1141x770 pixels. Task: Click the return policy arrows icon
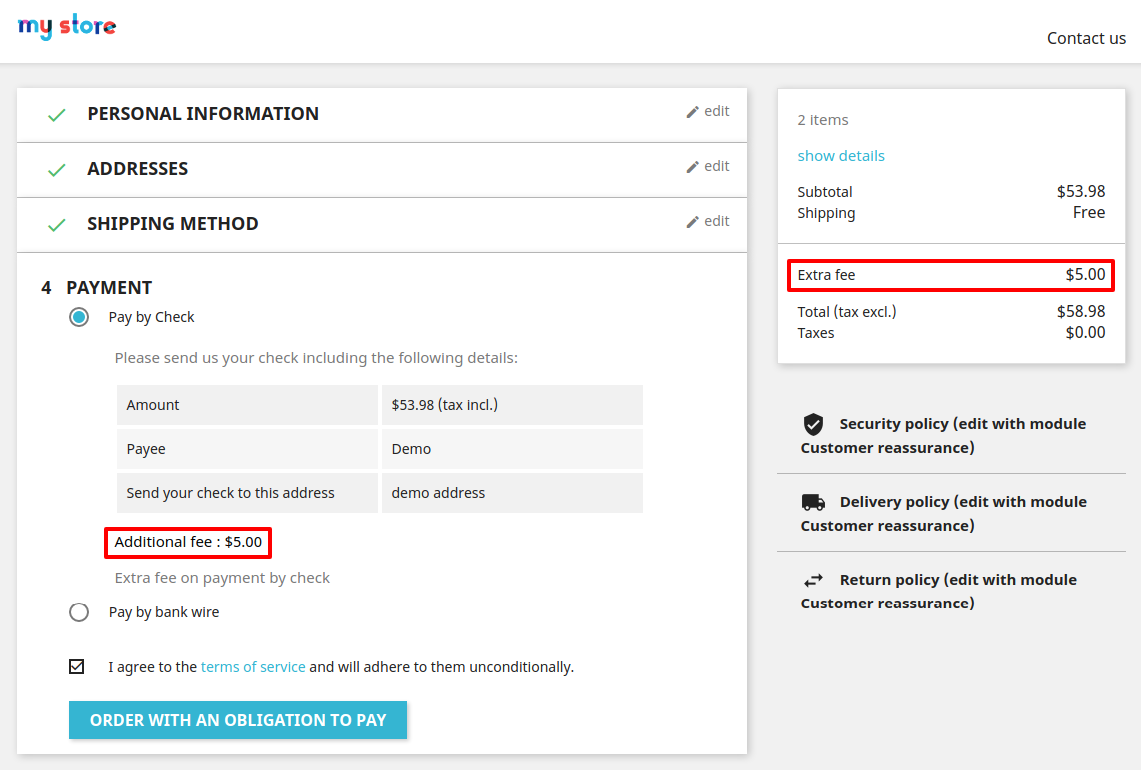tap(813, 580)
